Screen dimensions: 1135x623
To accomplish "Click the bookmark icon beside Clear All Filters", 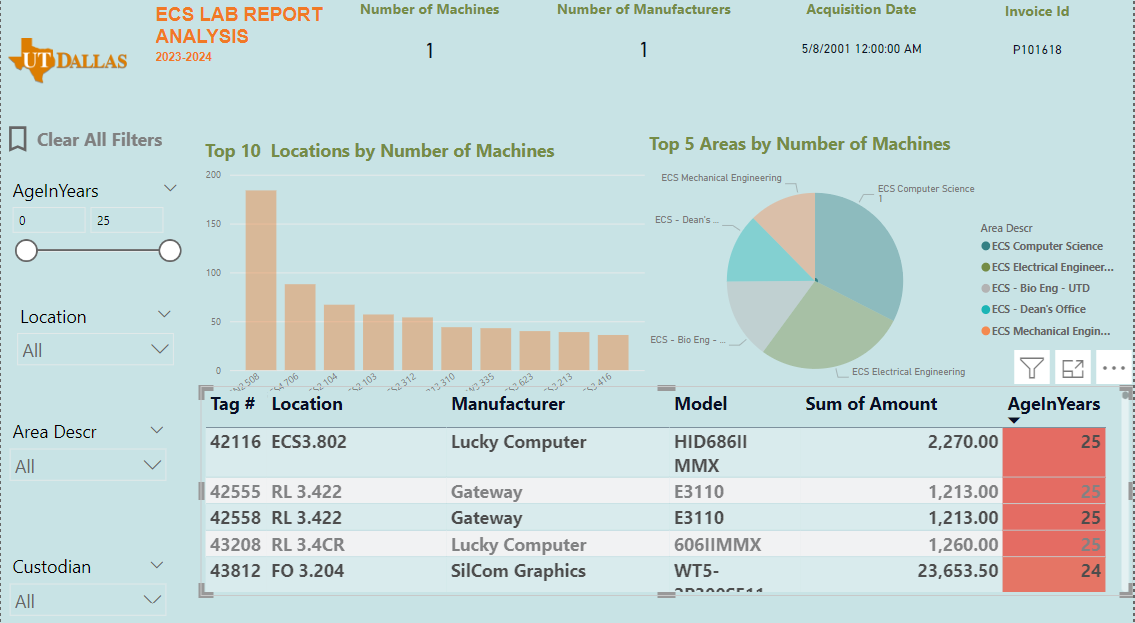I will click(x=18, y=139).
